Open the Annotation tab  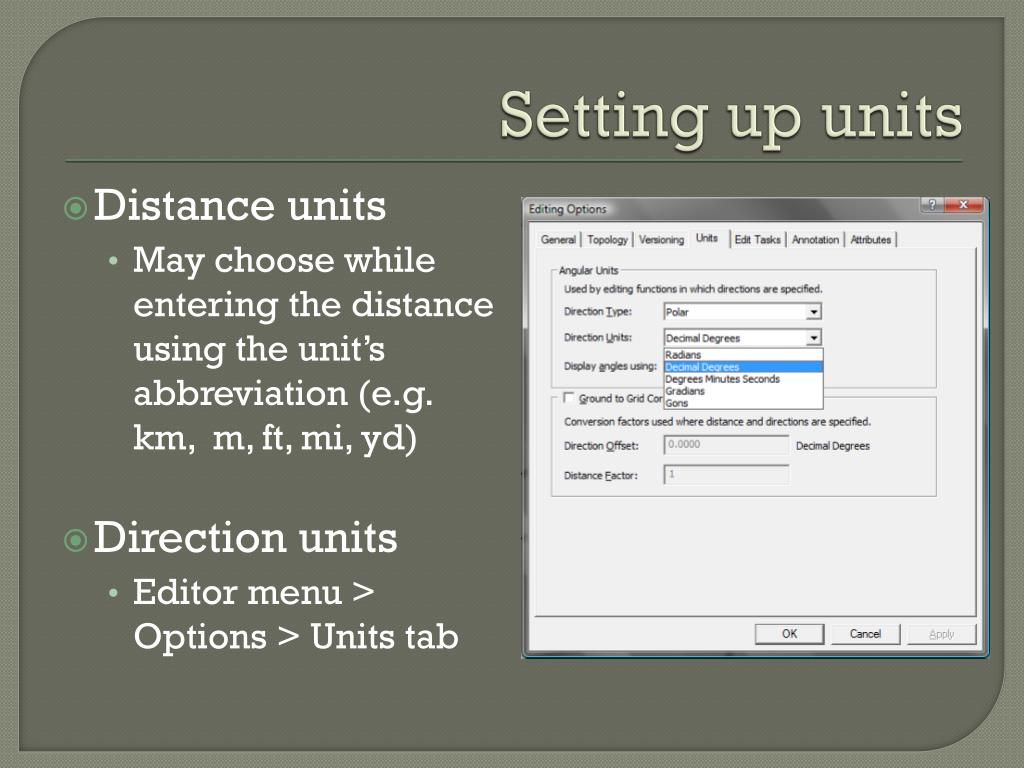815,240
